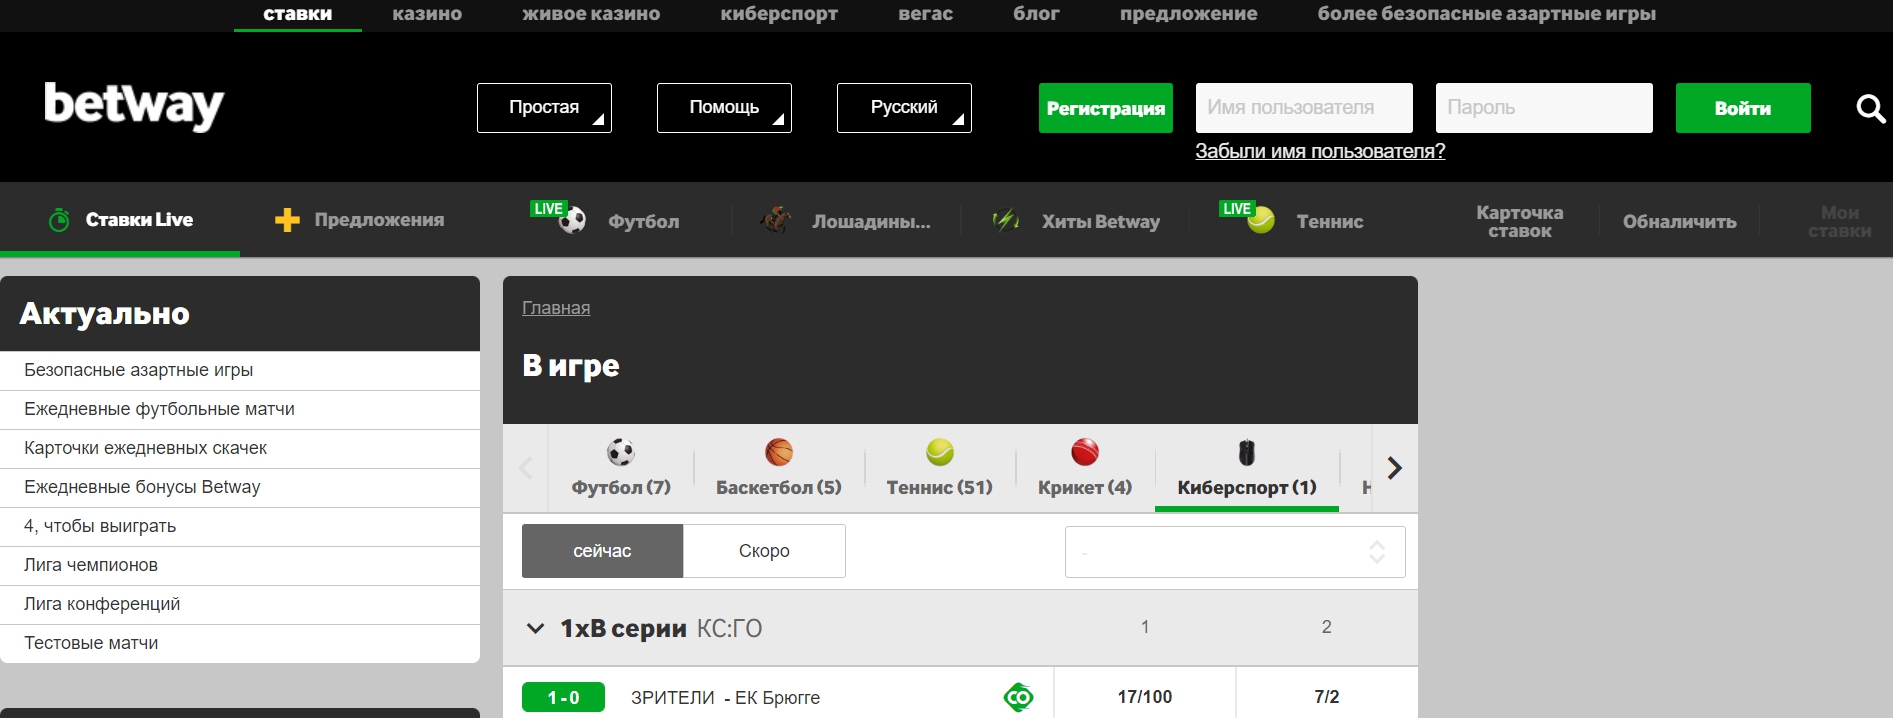This screenshot has height=718, width=1893.
Task: Open the empty market selector combo box
Action: coord(1234,552)
